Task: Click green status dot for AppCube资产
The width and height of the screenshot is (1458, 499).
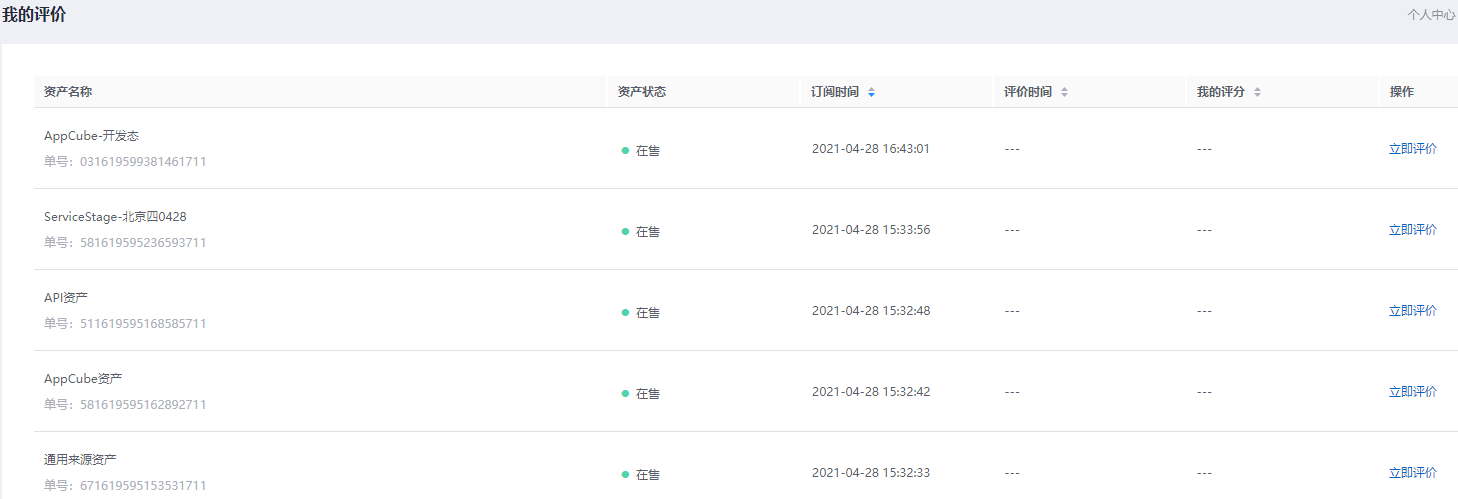Action: coord(625,394)
